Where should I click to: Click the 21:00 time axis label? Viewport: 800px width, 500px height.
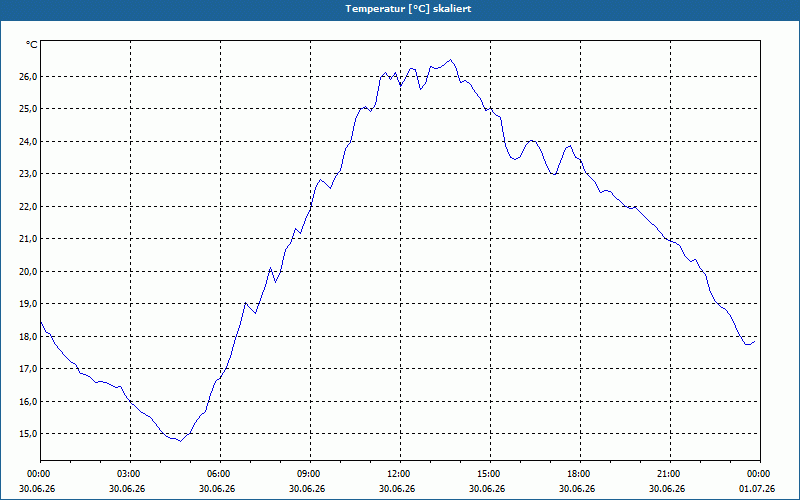coord(670,474)
